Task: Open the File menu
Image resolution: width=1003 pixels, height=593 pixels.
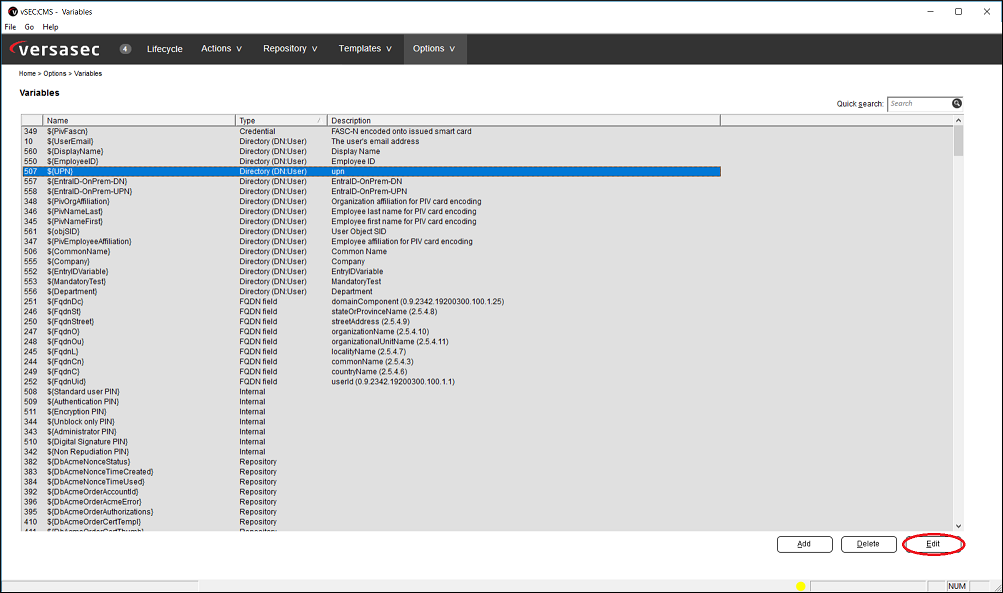Action: click(x=10, y=27)
